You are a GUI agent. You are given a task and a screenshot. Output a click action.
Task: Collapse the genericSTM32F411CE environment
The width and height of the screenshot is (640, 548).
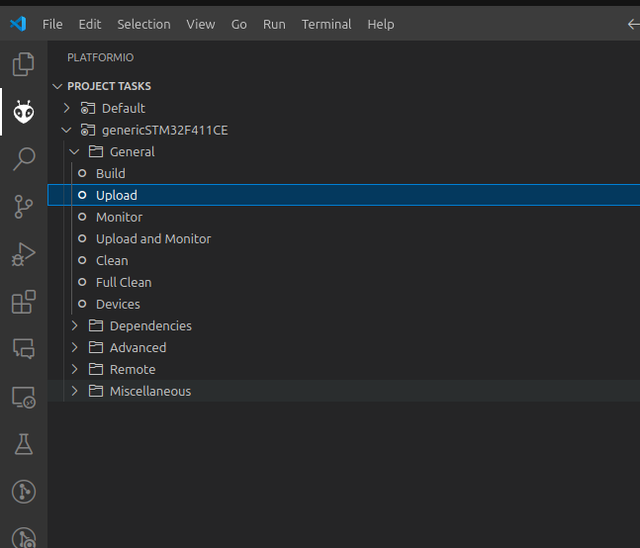coord(66,130)
